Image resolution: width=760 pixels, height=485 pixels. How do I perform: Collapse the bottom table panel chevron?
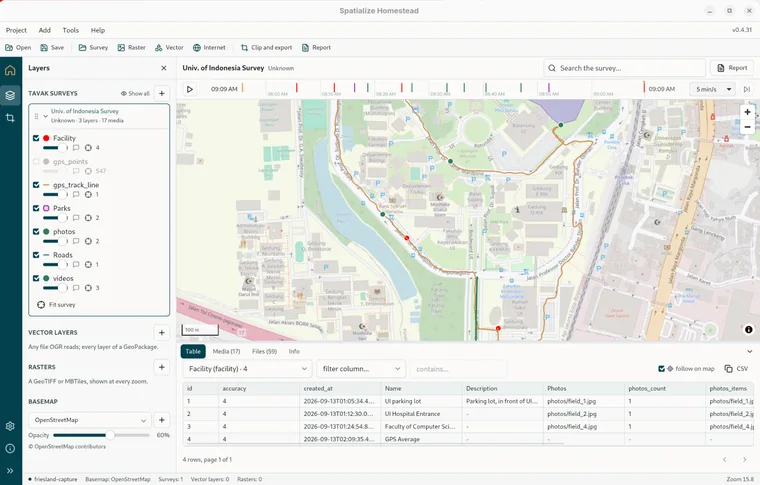tap(749, 352)
